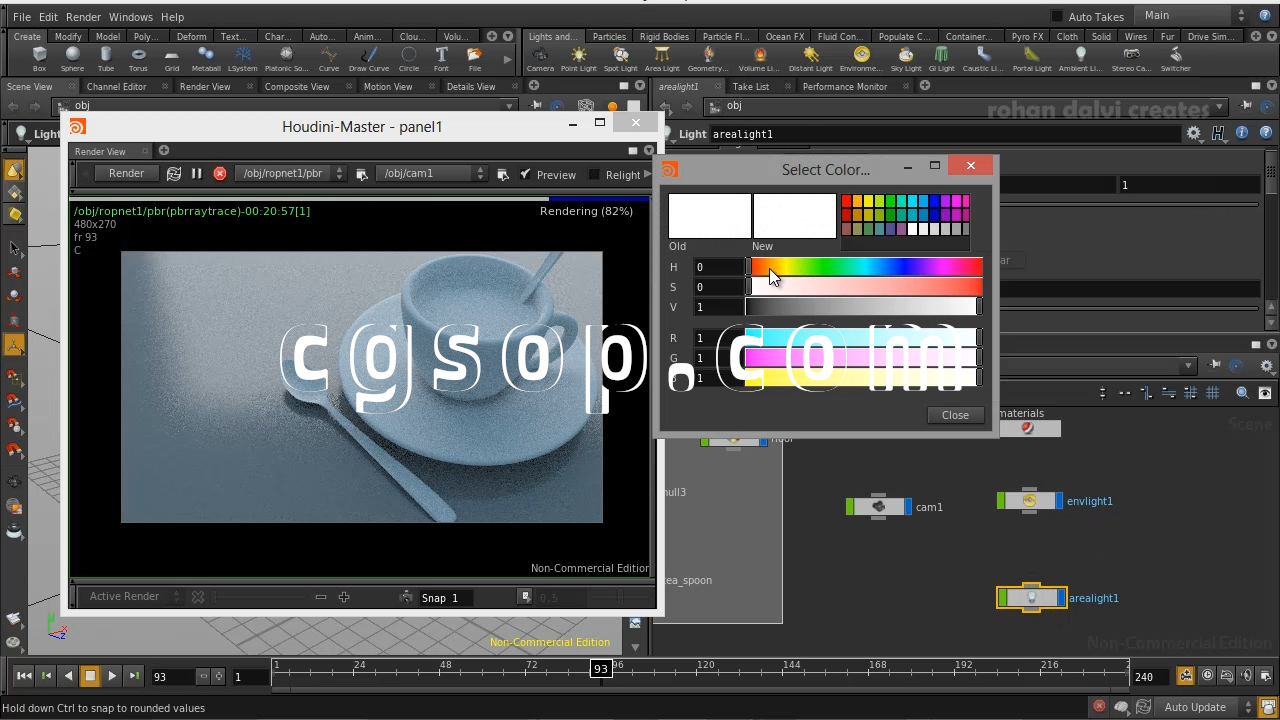Image resolution: width=1280 pixels, height=720 pixels.
Task: Open the Render menu
Action: click(83, 17)
